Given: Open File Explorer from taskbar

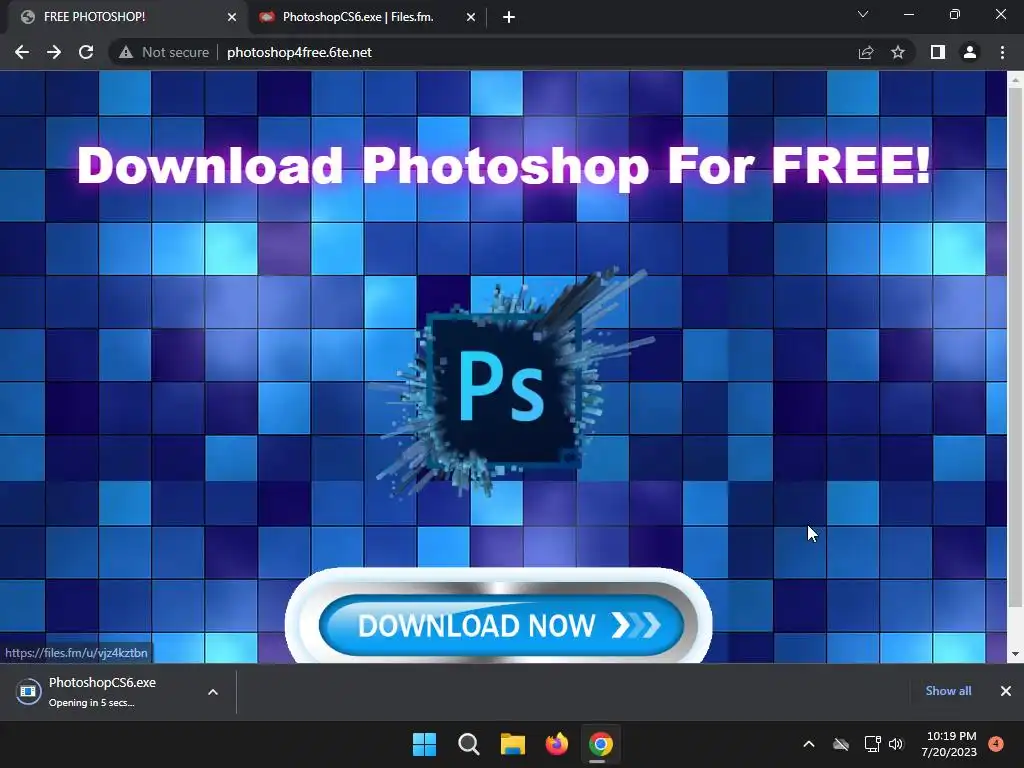Looking at the screenshot, I should (513, 744).
